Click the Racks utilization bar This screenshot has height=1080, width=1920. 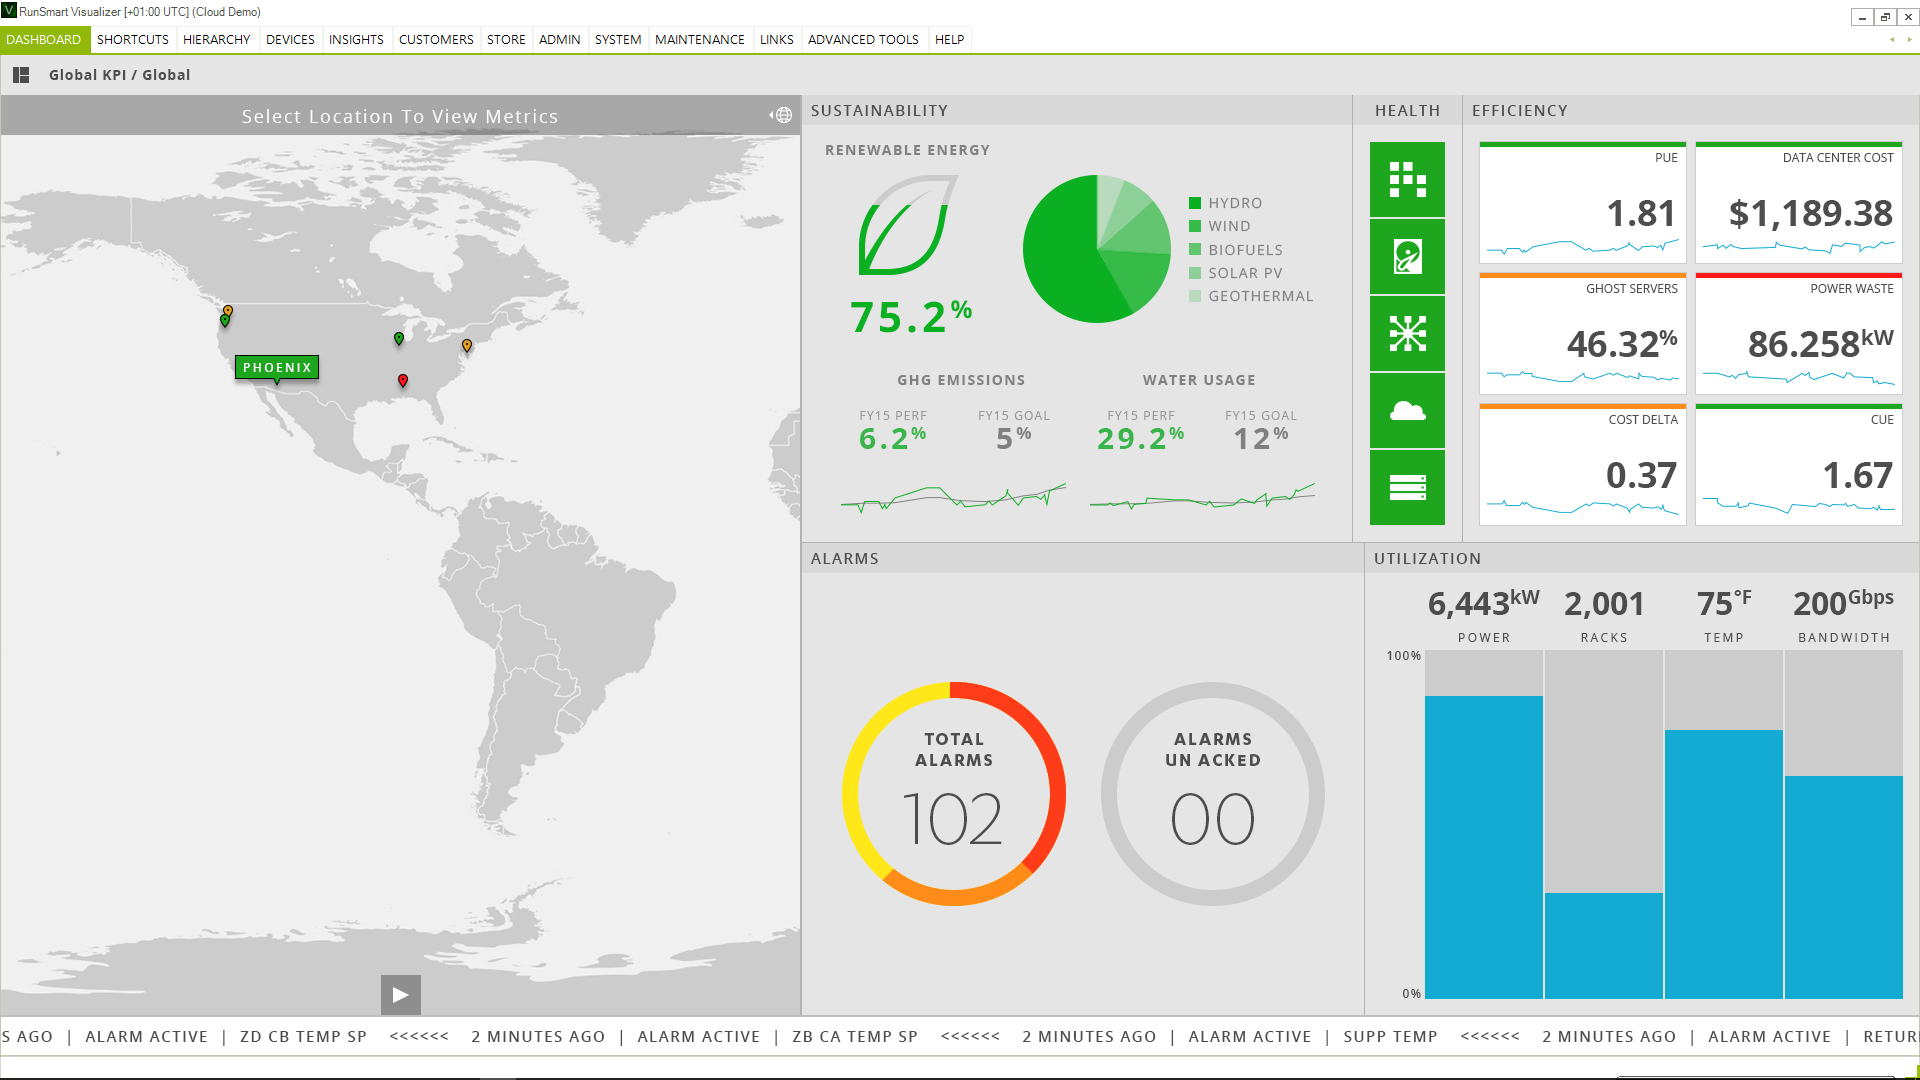[x=1603, y=944]
